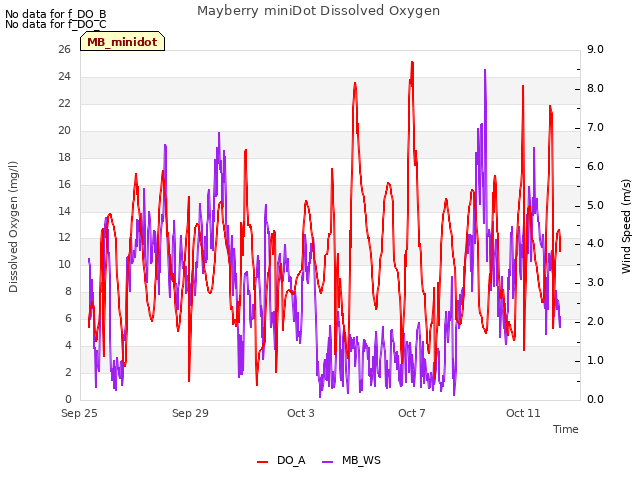Click the tallest purple wind speed spike
This screenshot has height=480, width=640.
click(485, 70)
